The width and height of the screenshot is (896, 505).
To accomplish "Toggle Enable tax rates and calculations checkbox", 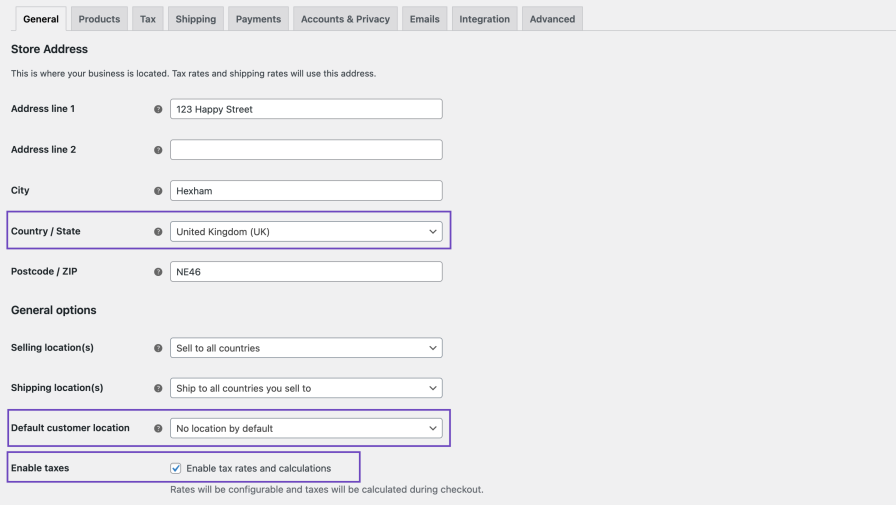I will [176, 468].
